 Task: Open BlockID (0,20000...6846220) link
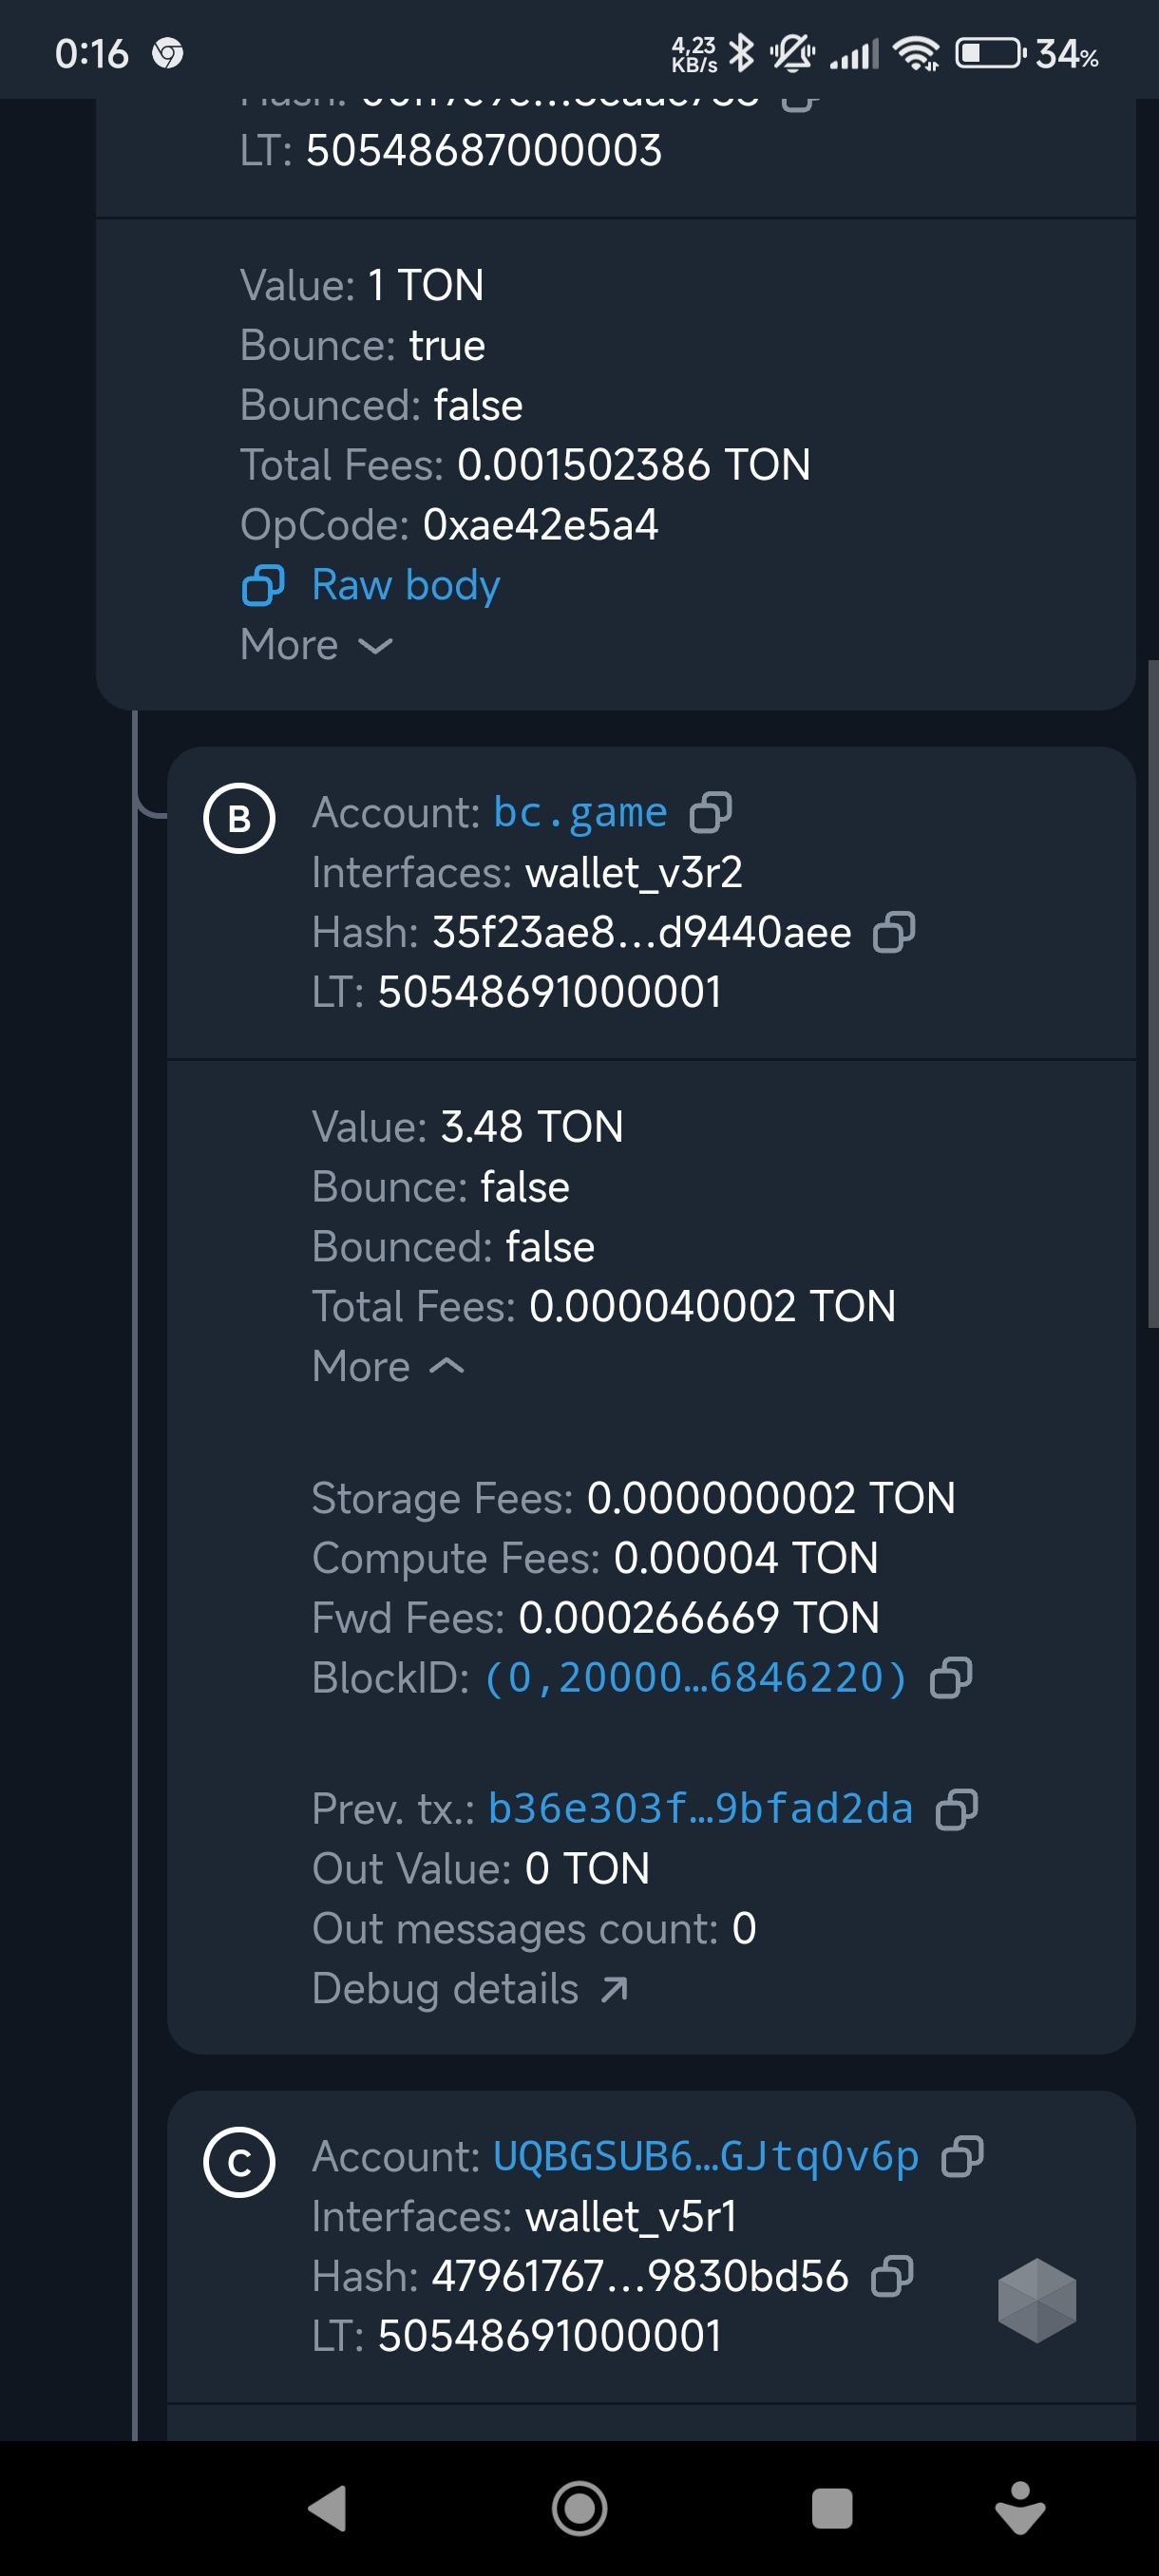[x=696, y=1678]
